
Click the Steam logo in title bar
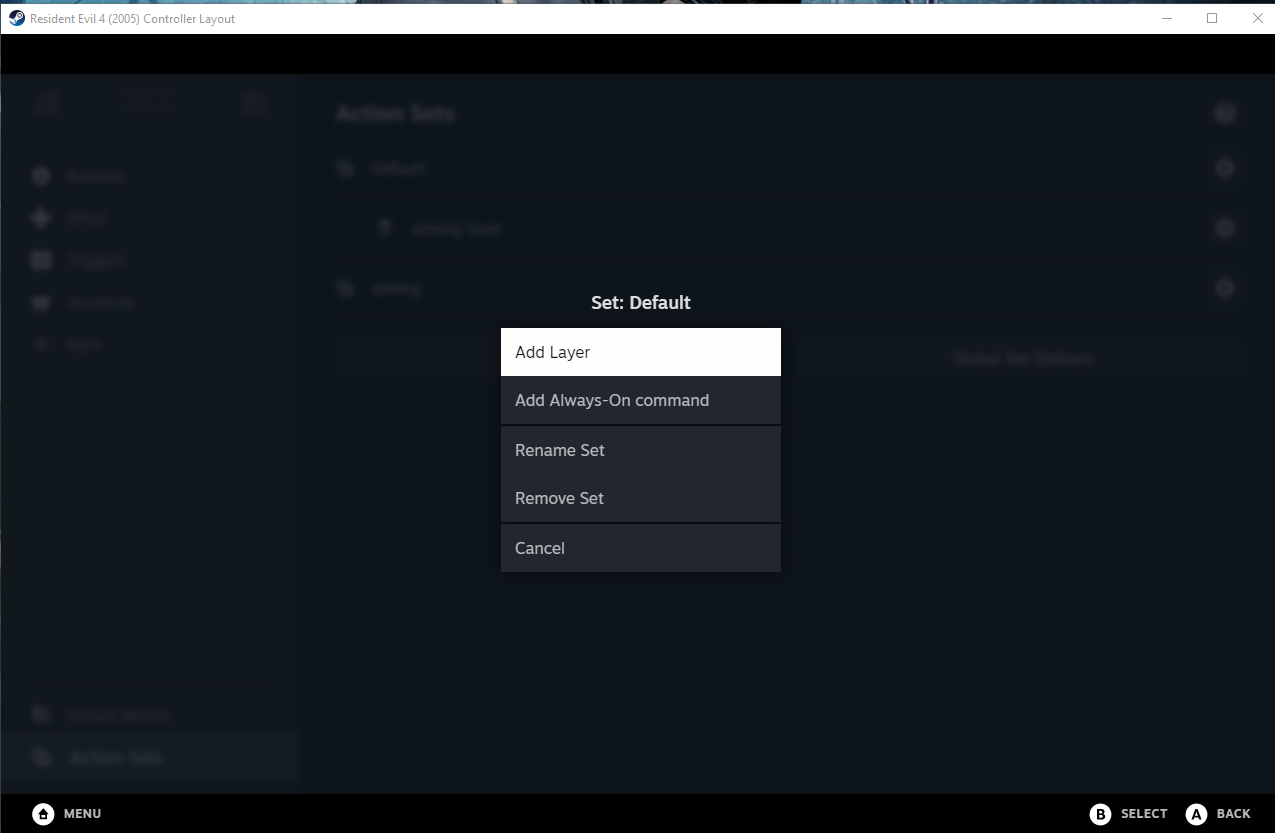click(x=17, y=18)
